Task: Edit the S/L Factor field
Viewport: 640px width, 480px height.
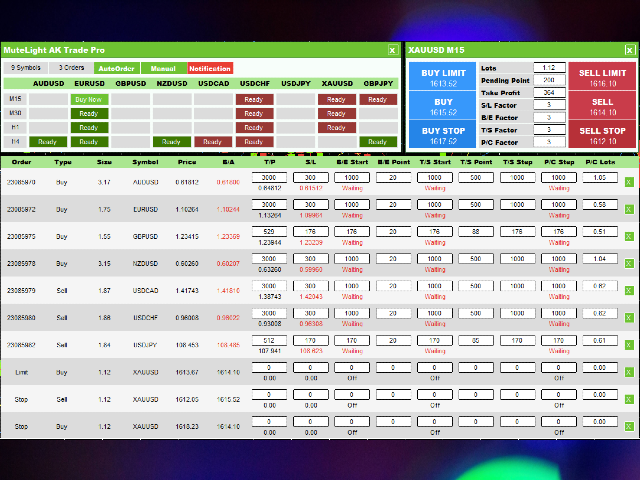Action: [x=549, y=105]
